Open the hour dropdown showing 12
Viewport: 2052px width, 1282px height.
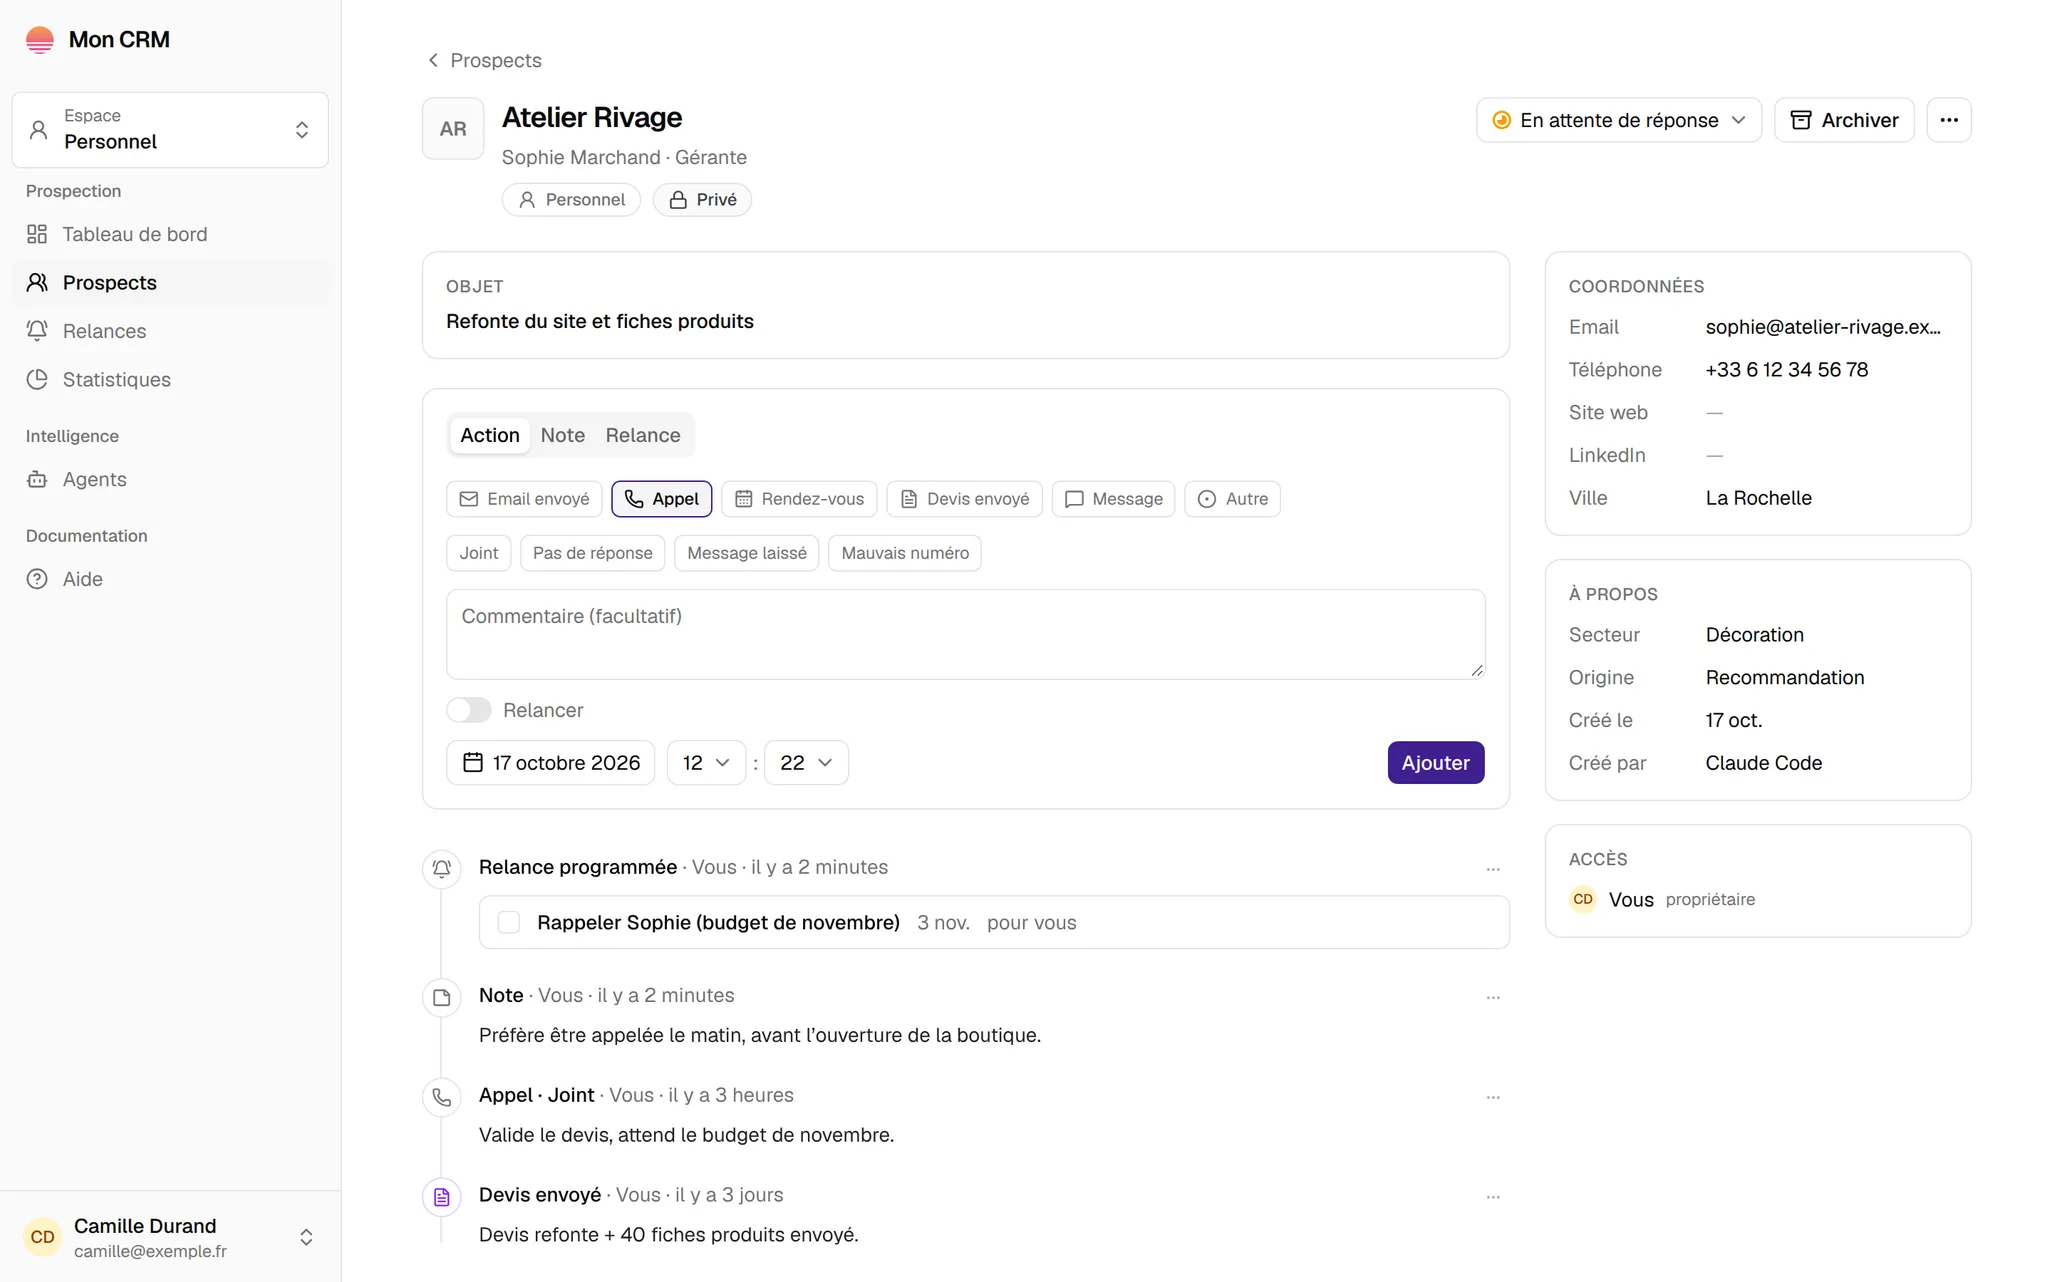(x=706, y=763)
